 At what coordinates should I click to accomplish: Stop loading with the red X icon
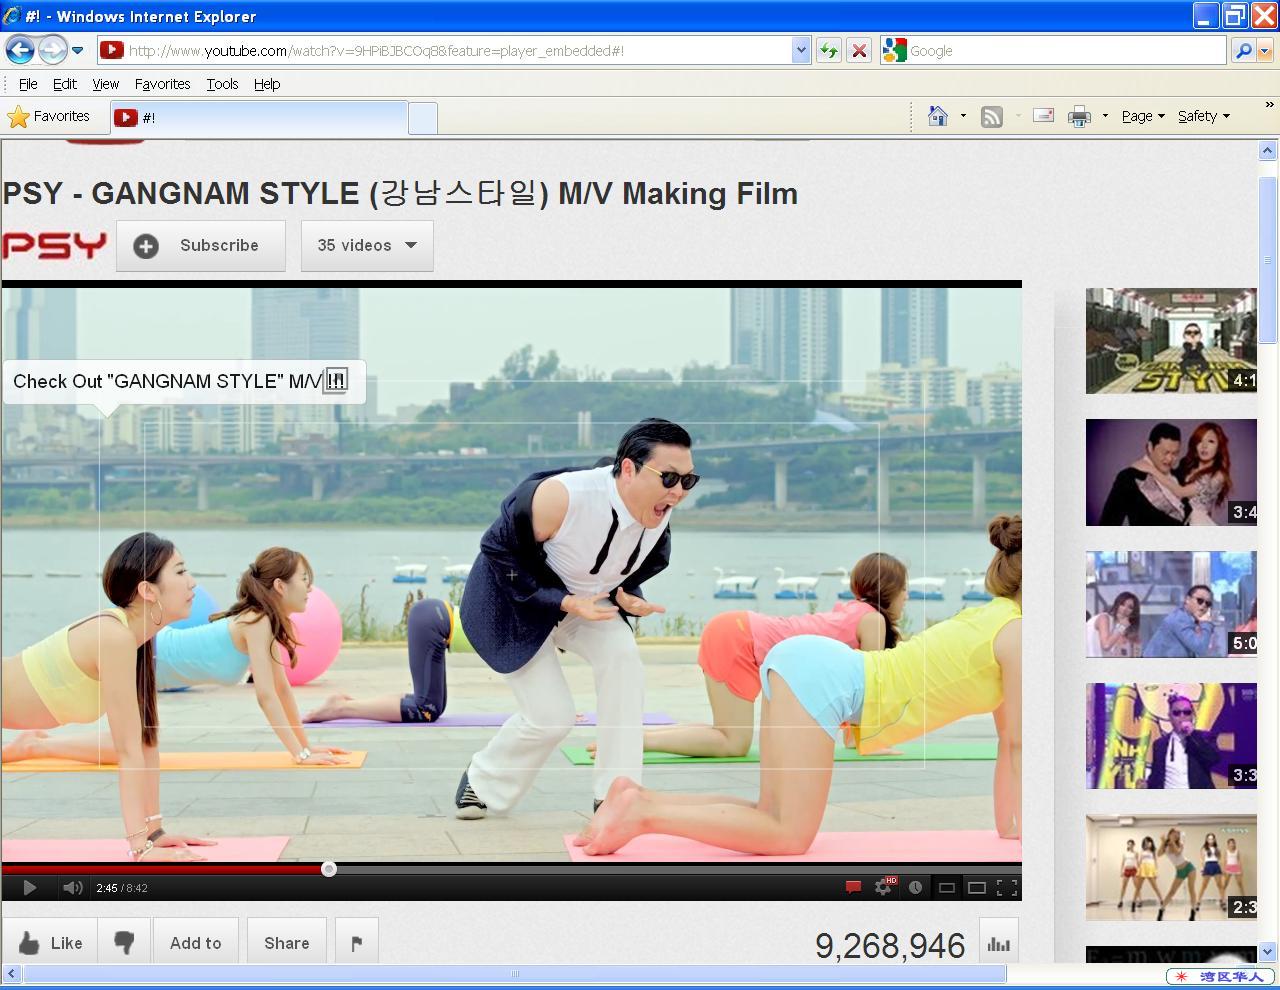pyautogui.click(x=858, y=50)
